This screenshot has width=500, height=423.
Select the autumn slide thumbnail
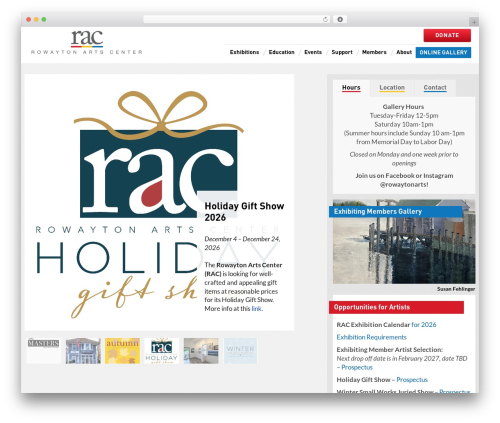(122, 351)
